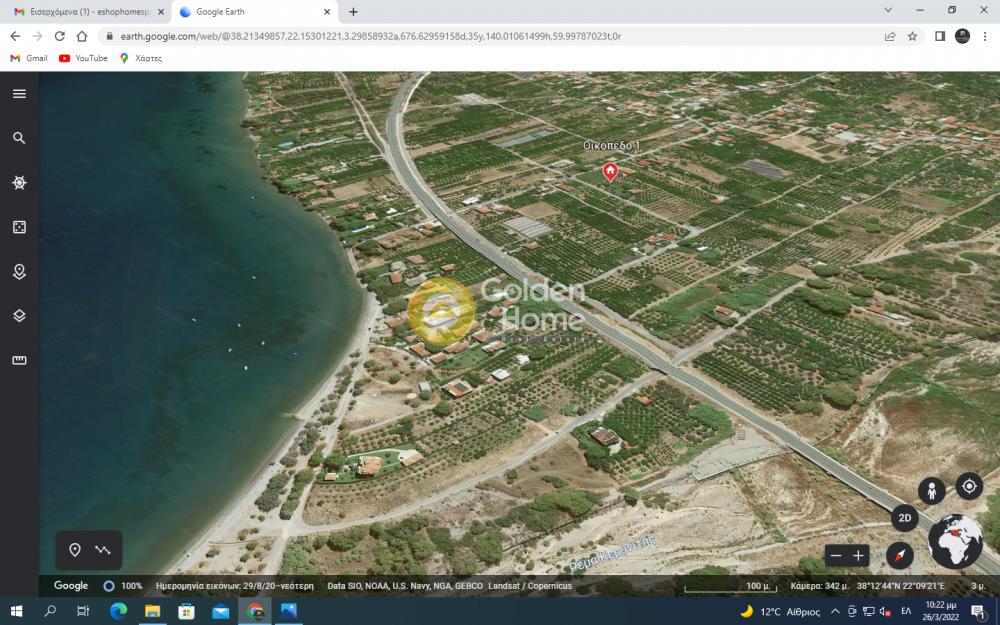Click the Search magnifier in Earth sidebar
The width and height of the screenshot is (1000, 625).
[x=19, y=138]
